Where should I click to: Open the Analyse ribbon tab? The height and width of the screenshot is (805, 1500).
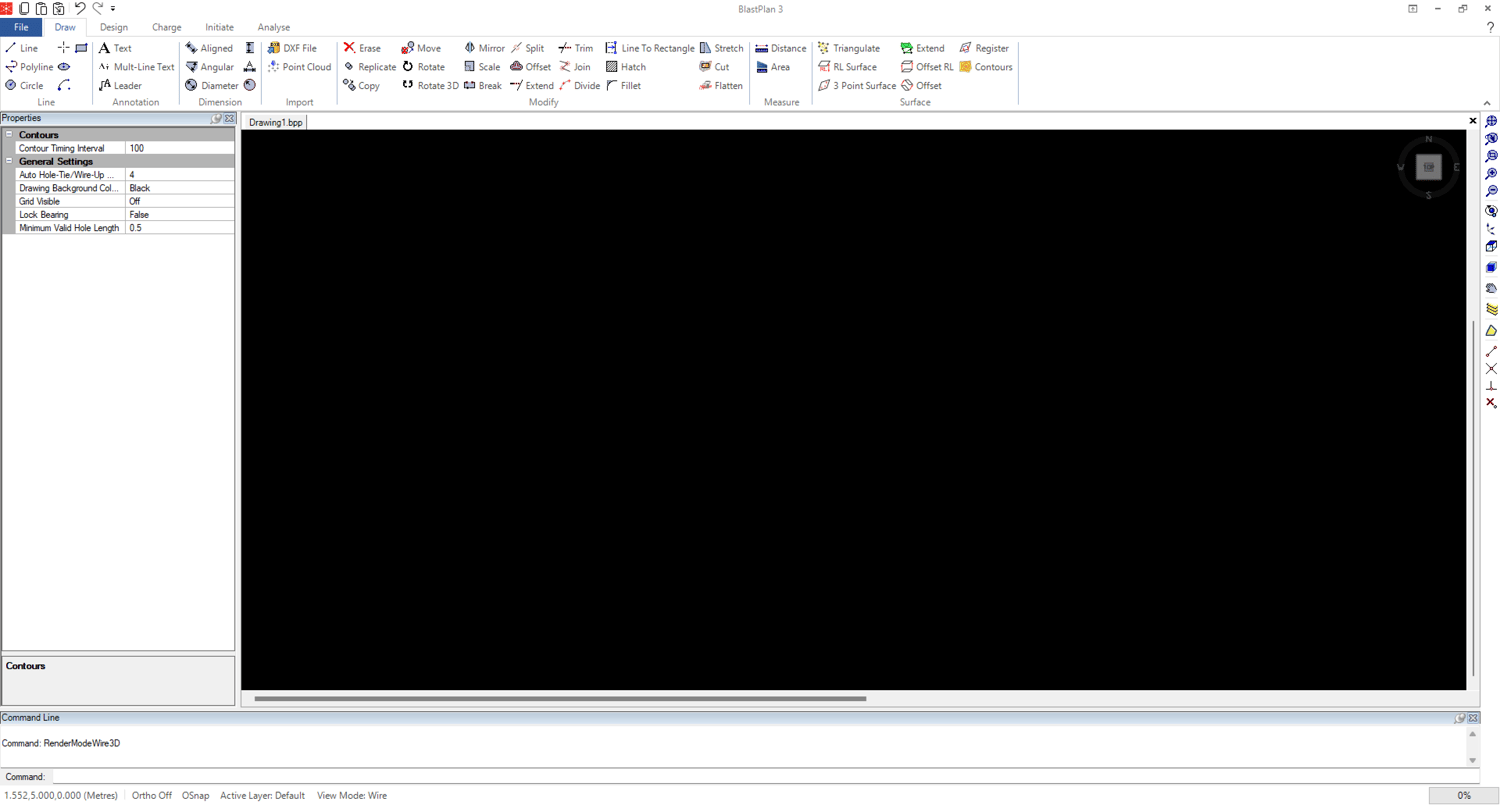pos(274,28)
